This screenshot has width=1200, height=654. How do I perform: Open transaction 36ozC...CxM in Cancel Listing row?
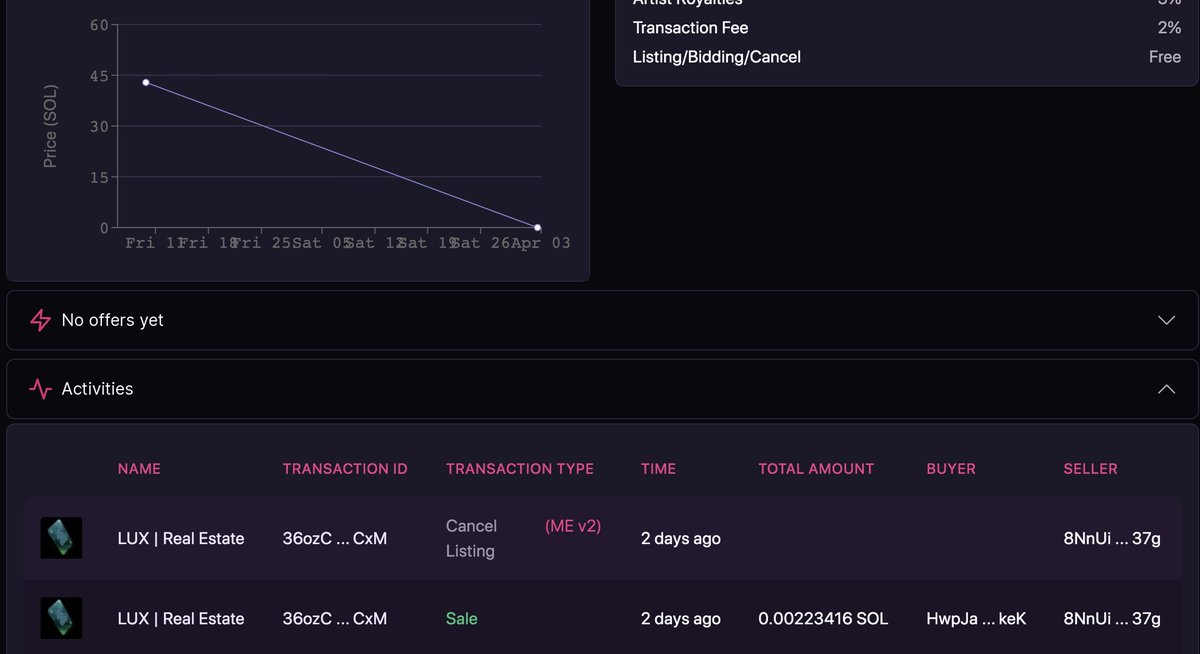point(335,538)
